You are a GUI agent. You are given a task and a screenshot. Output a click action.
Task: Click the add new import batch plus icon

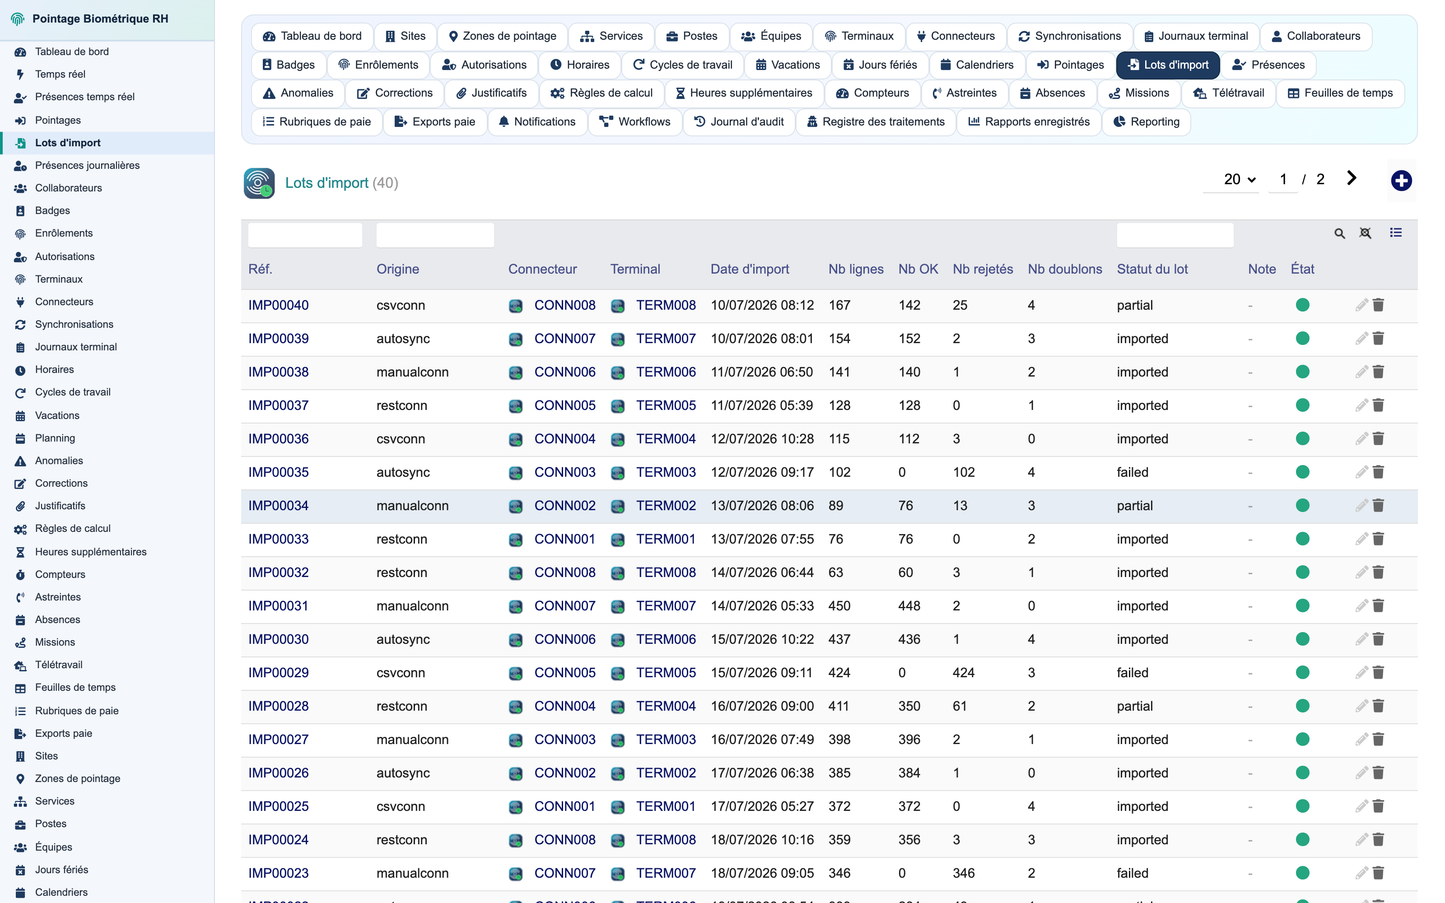coord(1401,181)
